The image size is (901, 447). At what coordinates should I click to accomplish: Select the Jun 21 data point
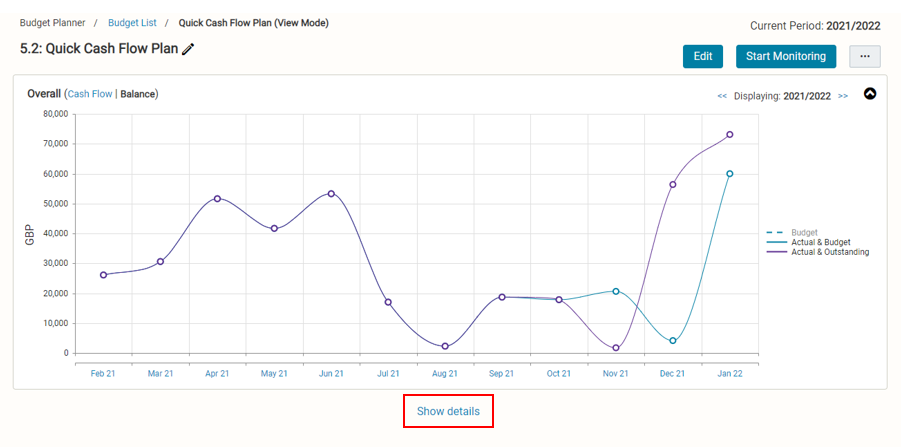pyautogui.click(x=331, y=194)
